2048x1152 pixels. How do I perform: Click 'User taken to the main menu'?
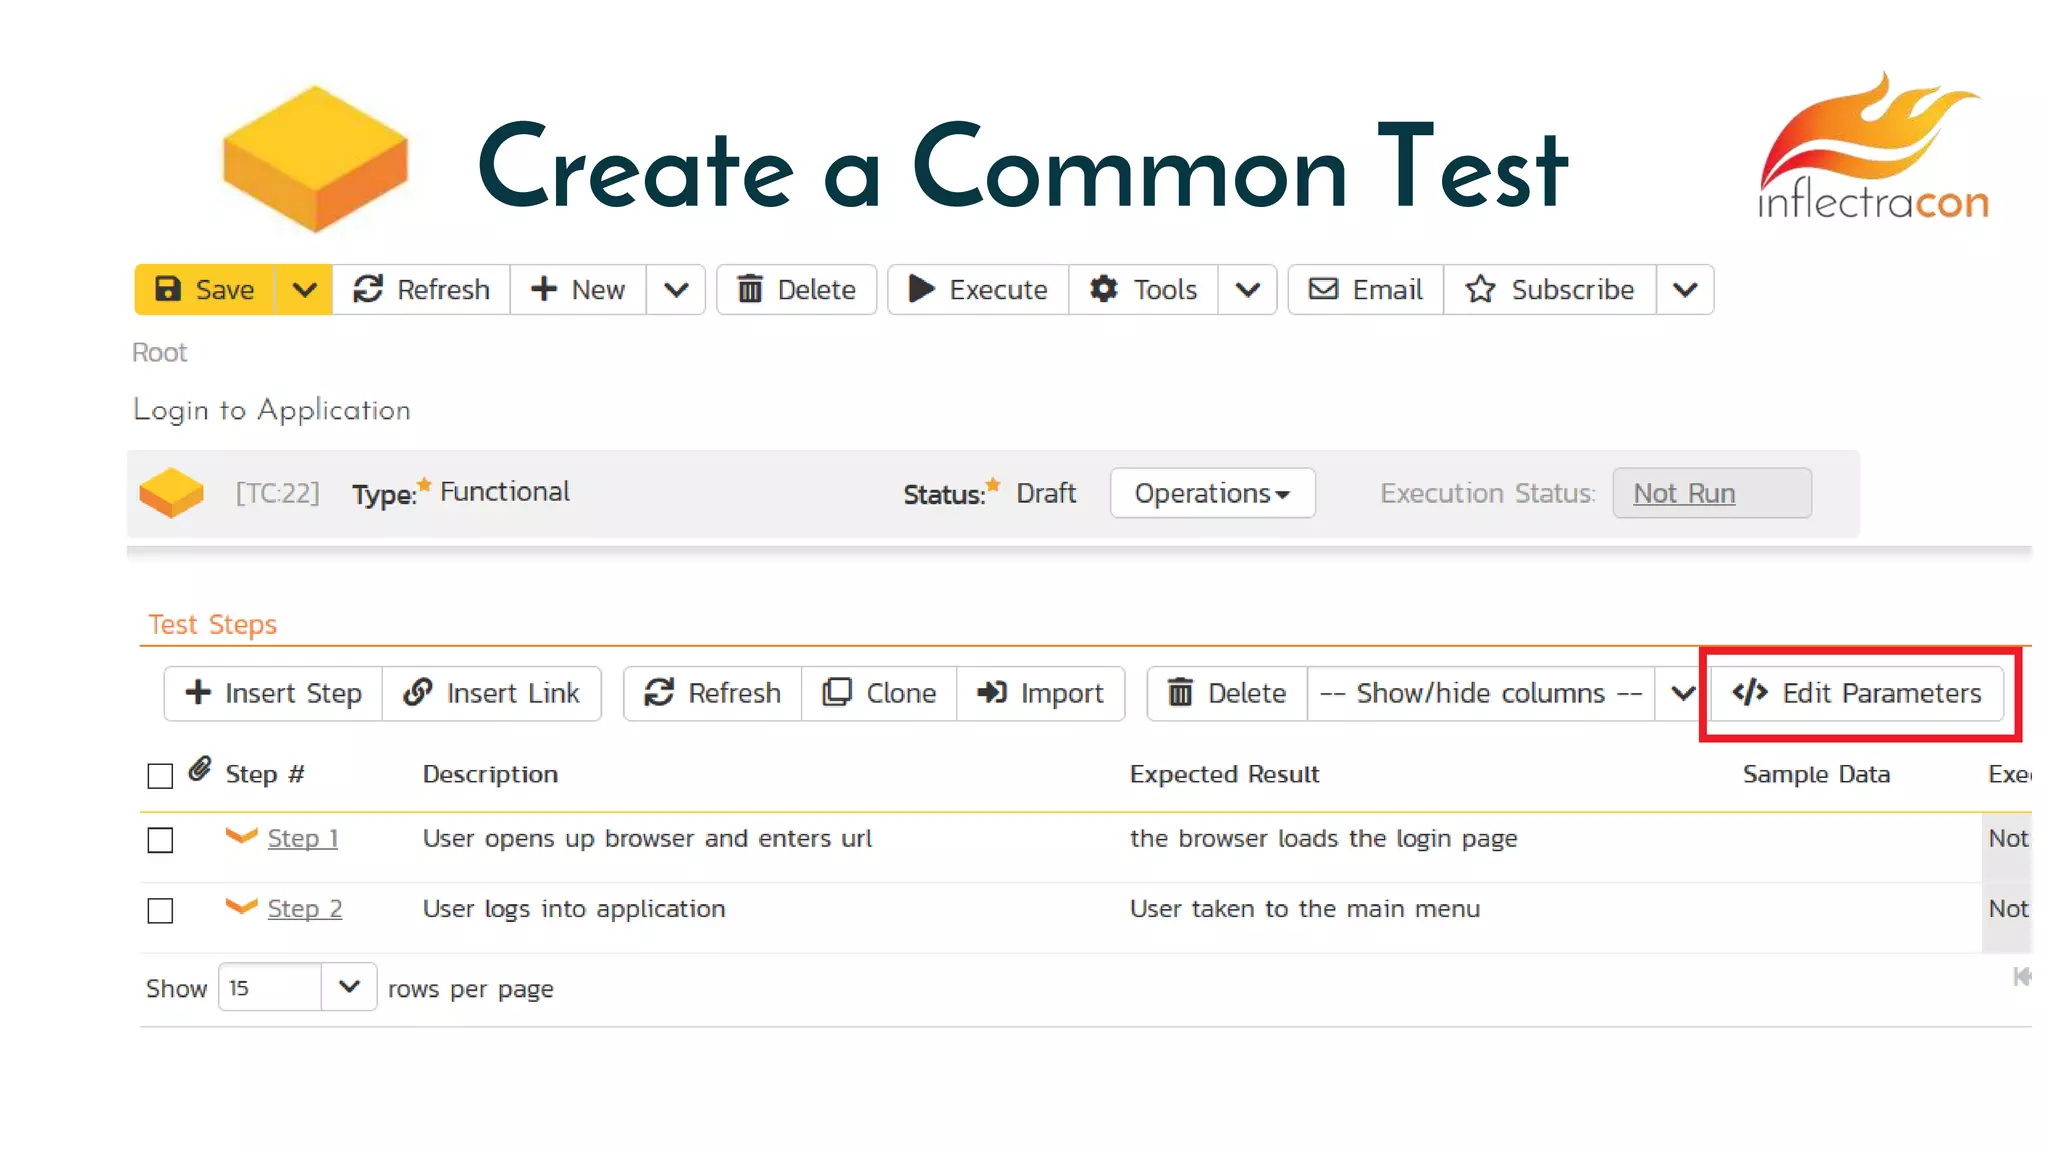click(x=1304, y=909)
